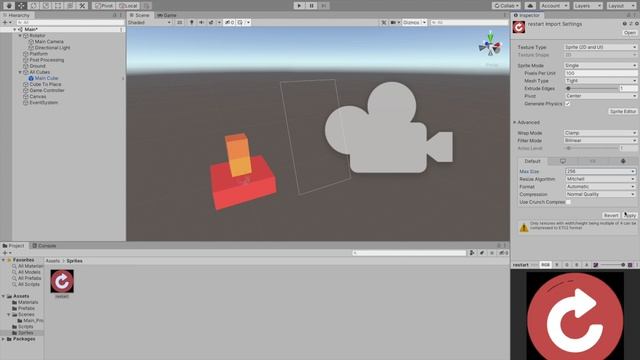Image resolution: width=640 pixels, height=360 pixels.
Task: Toggle the Generate Physics checkbox
Action: (567, 104)
